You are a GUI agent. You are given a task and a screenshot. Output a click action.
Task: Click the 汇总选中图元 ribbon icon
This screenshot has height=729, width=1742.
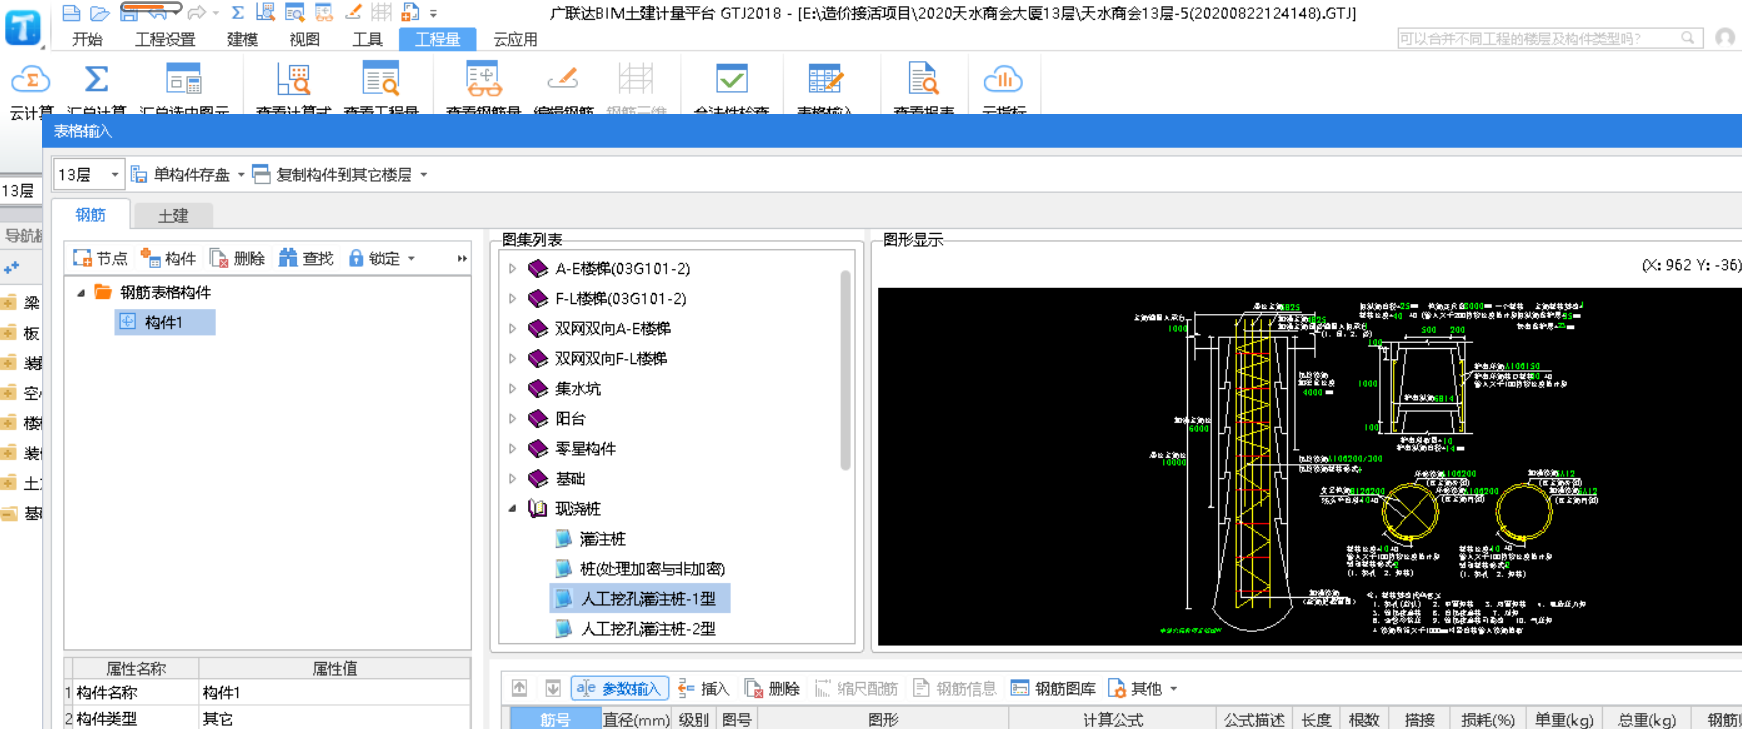coord(184,80)
